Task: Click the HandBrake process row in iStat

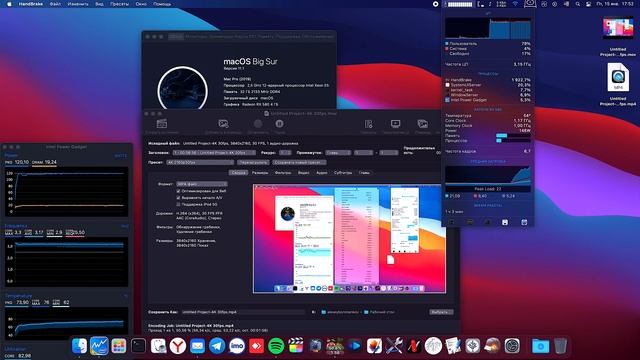Action: click(488, 80)
